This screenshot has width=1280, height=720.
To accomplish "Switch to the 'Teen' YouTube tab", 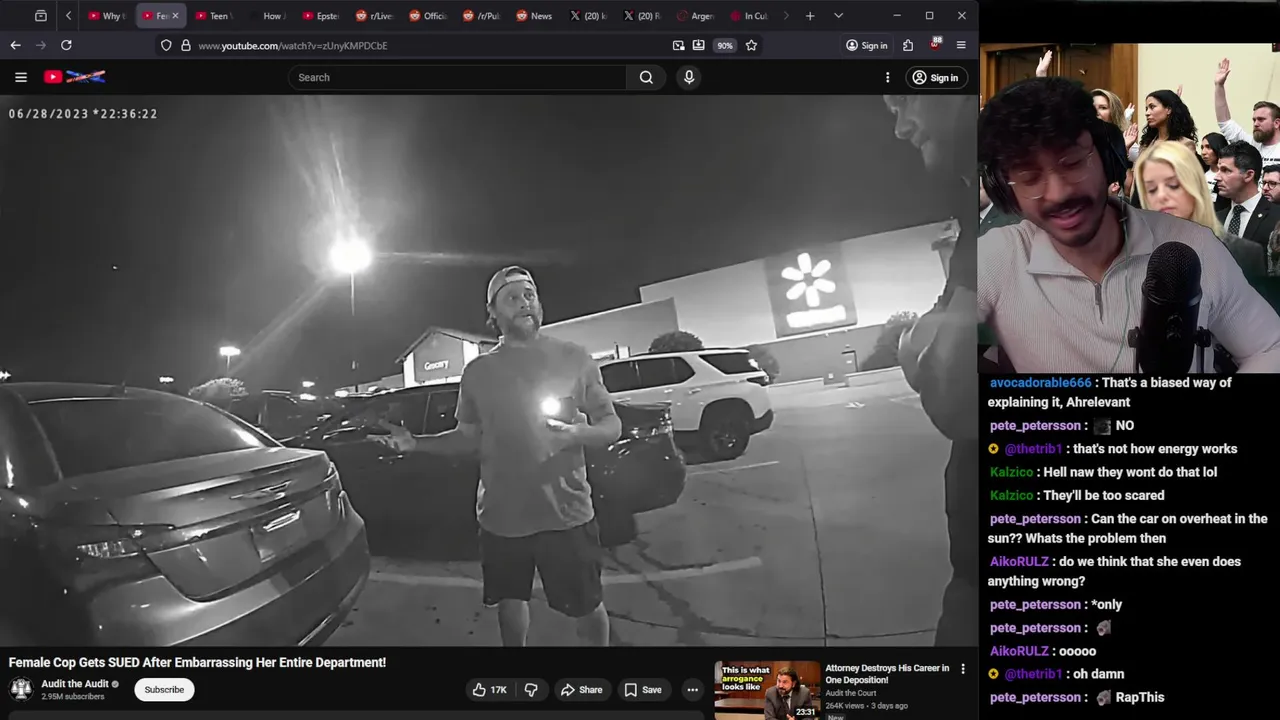I will [212, 16].
